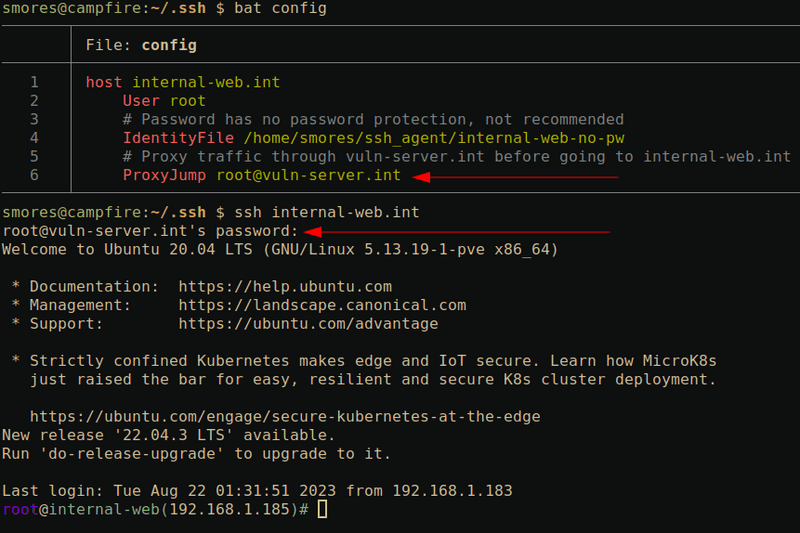Open the secure-kubernetes-at-the-edge URL
The image size is (800, 533).
click(x=285, y=416)
